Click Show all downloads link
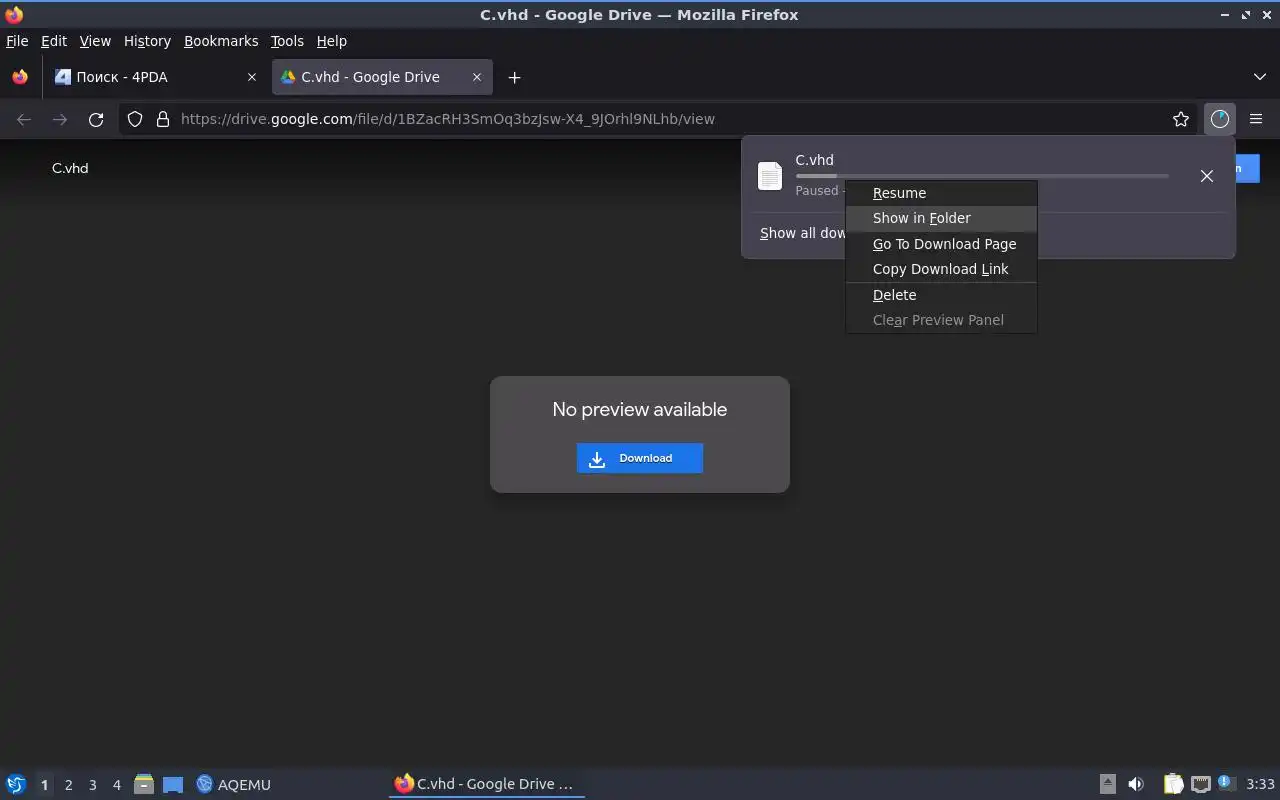 click(x=802, y=233)
